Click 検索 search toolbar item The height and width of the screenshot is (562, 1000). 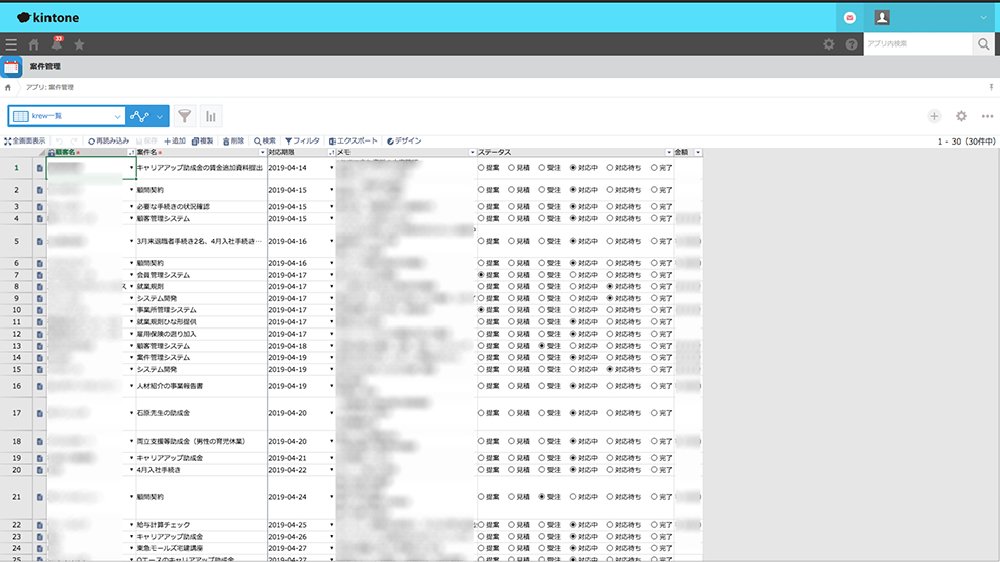point(265,141)
